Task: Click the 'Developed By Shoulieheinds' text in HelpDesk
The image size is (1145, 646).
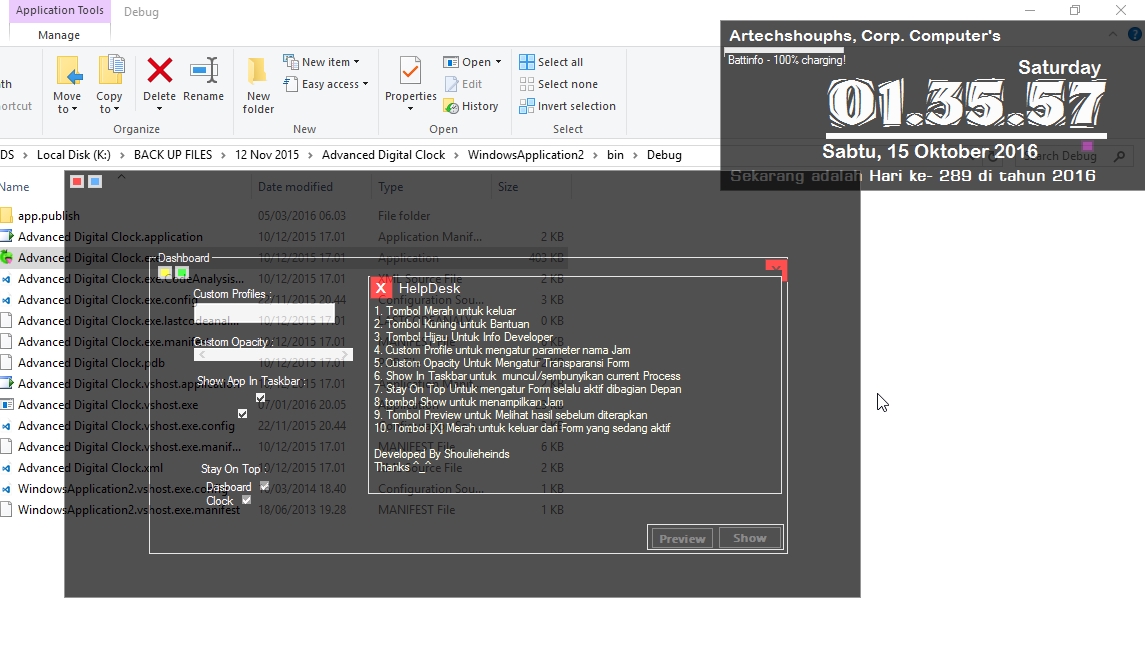Action: (442, 454)
